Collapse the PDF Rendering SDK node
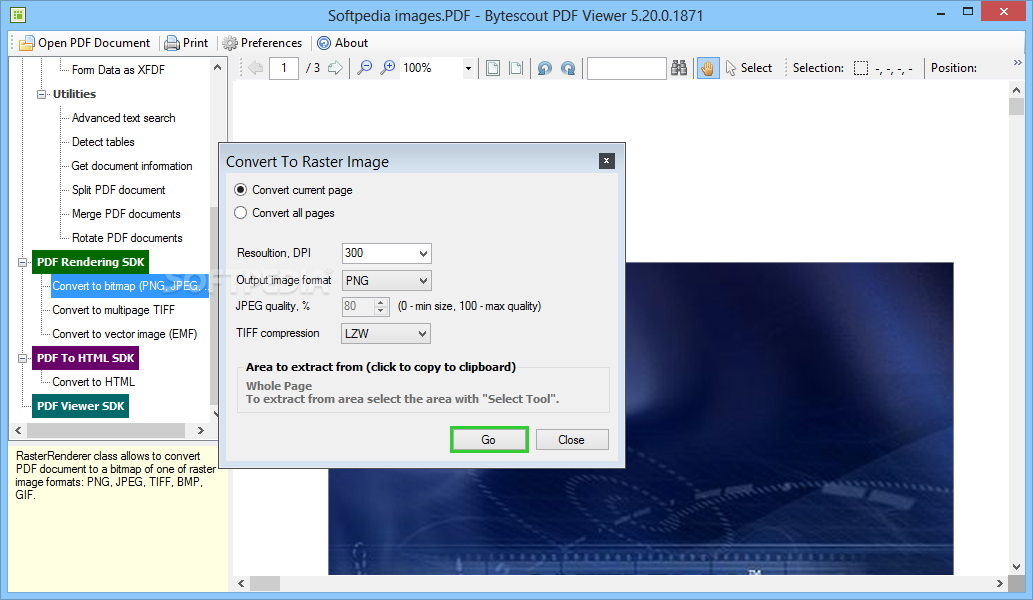Image resolution: width=1033 pixels, height=600 pixels. [x=22, y=262]
